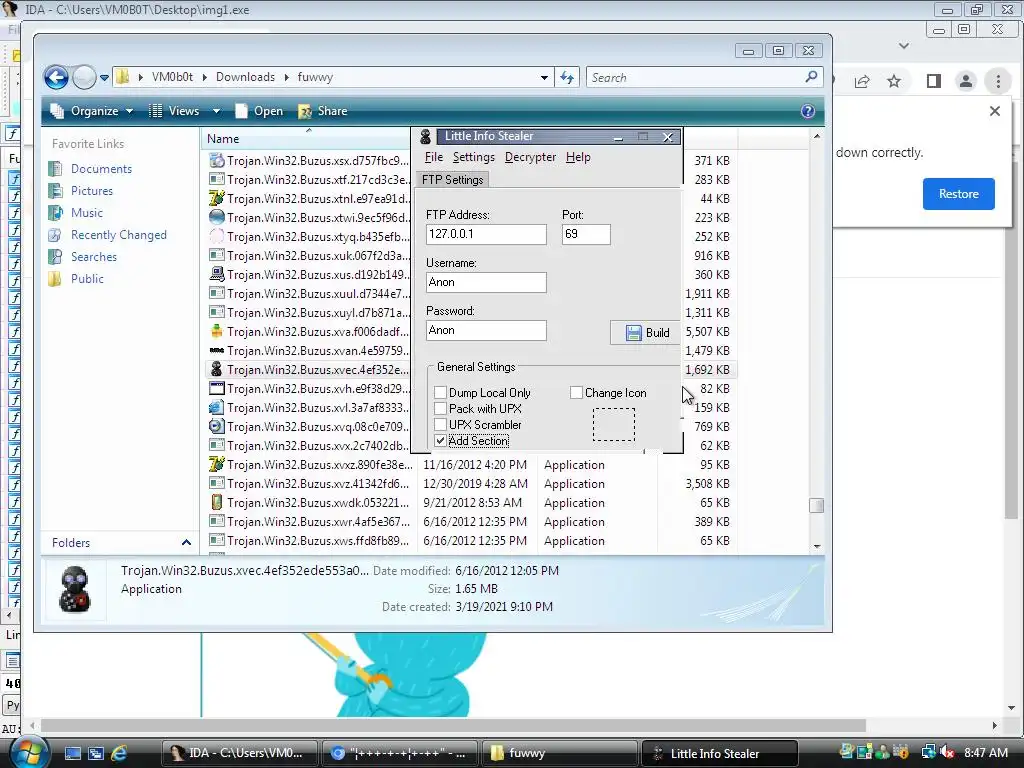Click the search magnifier icon

coord(811,77)
